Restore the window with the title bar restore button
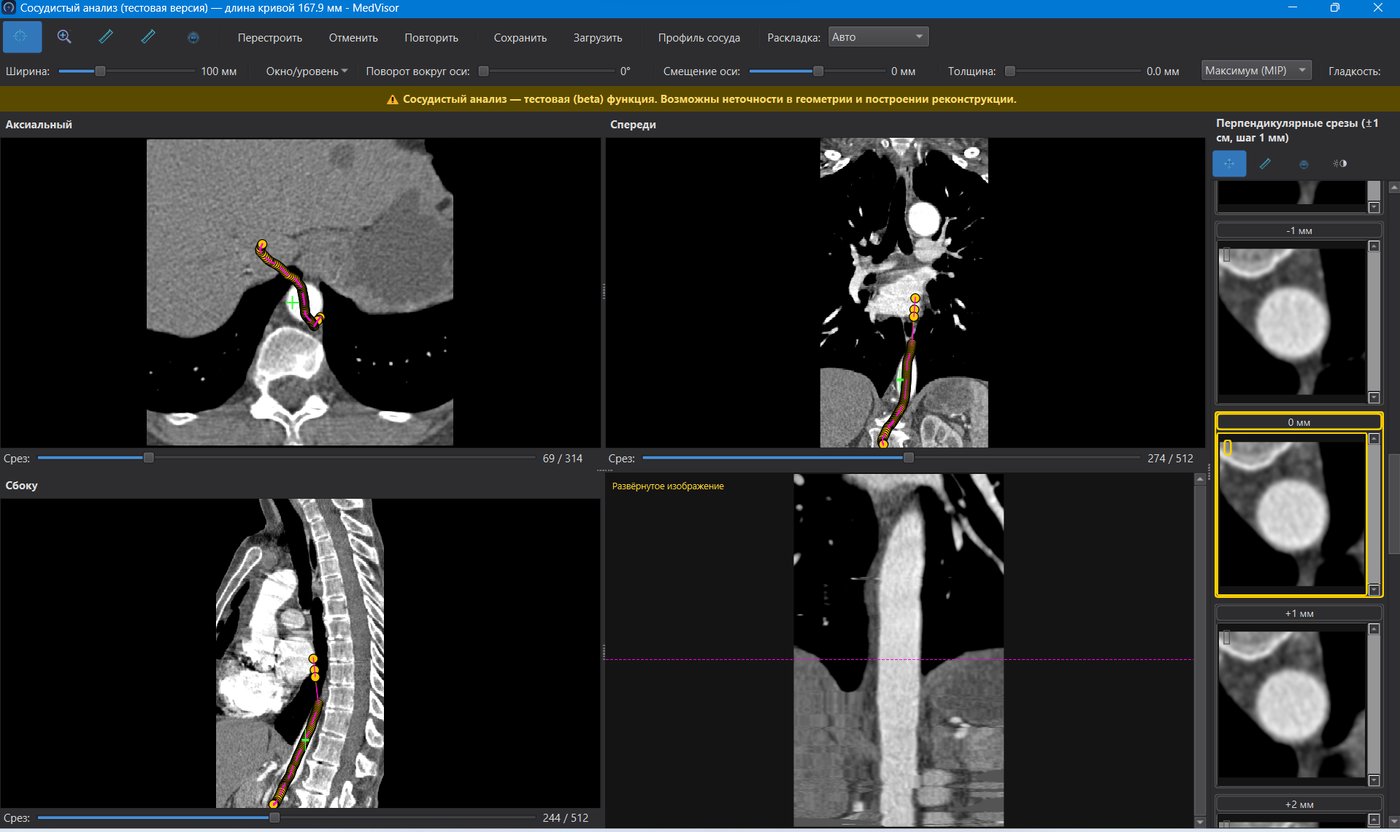The height and width of the screenshot is (832, 1400). tap(1334, 7)
